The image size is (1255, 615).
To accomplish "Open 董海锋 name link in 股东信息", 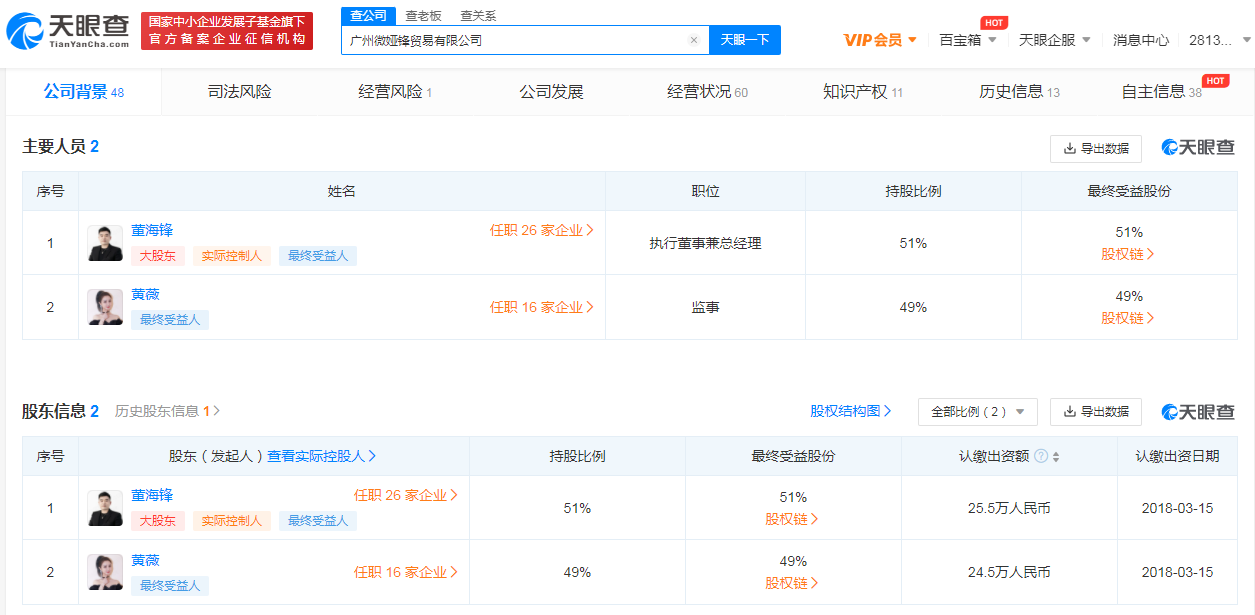I will 152,495.
